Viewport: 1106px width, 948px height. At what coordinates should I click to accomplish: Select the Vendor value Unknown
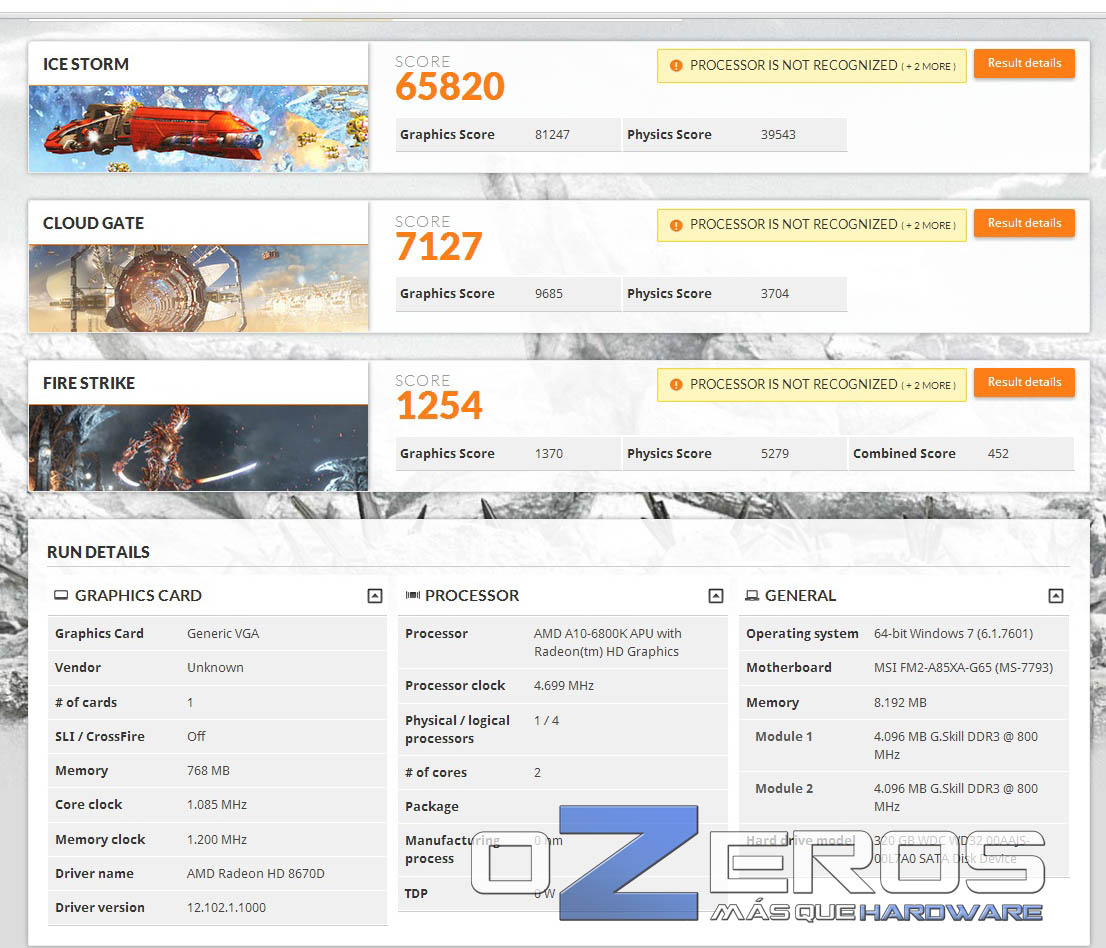[x=215, y=667]
